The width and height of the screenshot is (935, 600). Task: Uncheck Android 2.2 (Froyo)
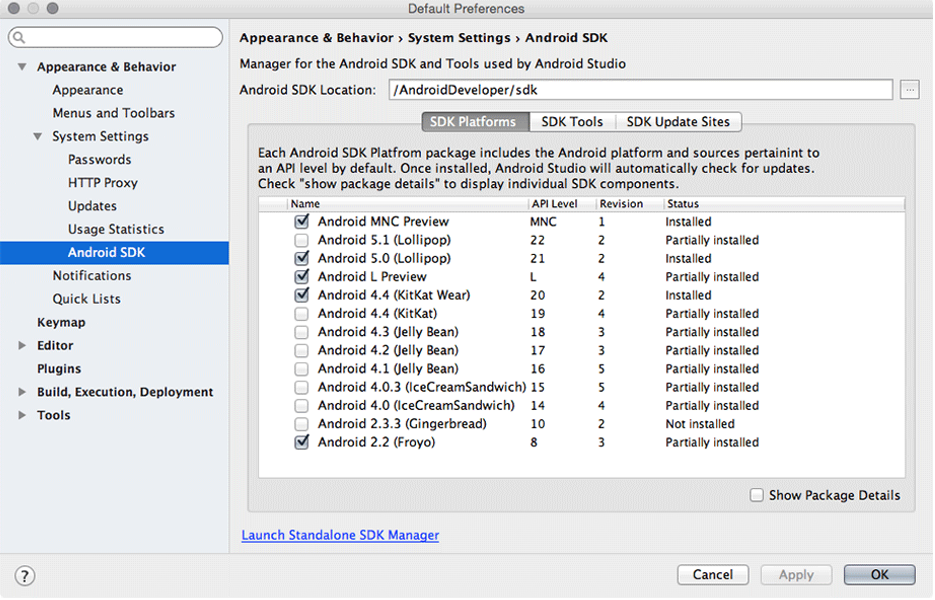[x=302, y=442]
